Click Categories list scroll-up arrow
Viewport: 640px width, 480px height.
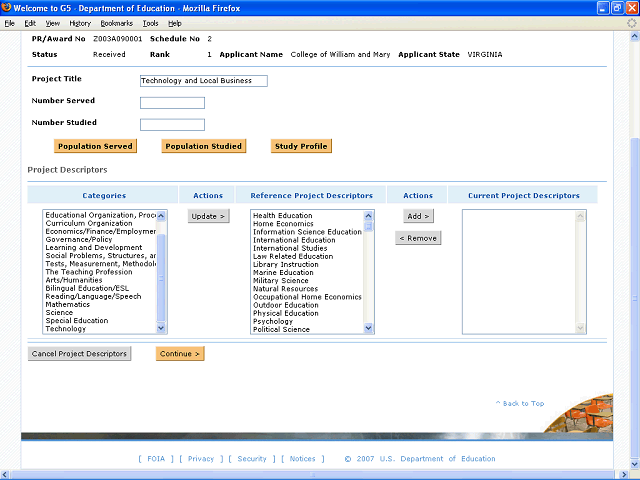pos(162,215)
